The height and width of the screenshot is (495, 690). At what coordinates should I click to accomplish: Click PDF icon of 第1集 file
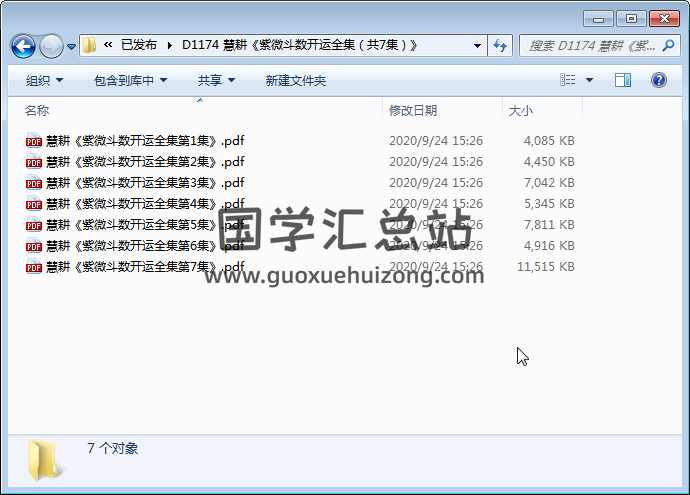point(33,140)
